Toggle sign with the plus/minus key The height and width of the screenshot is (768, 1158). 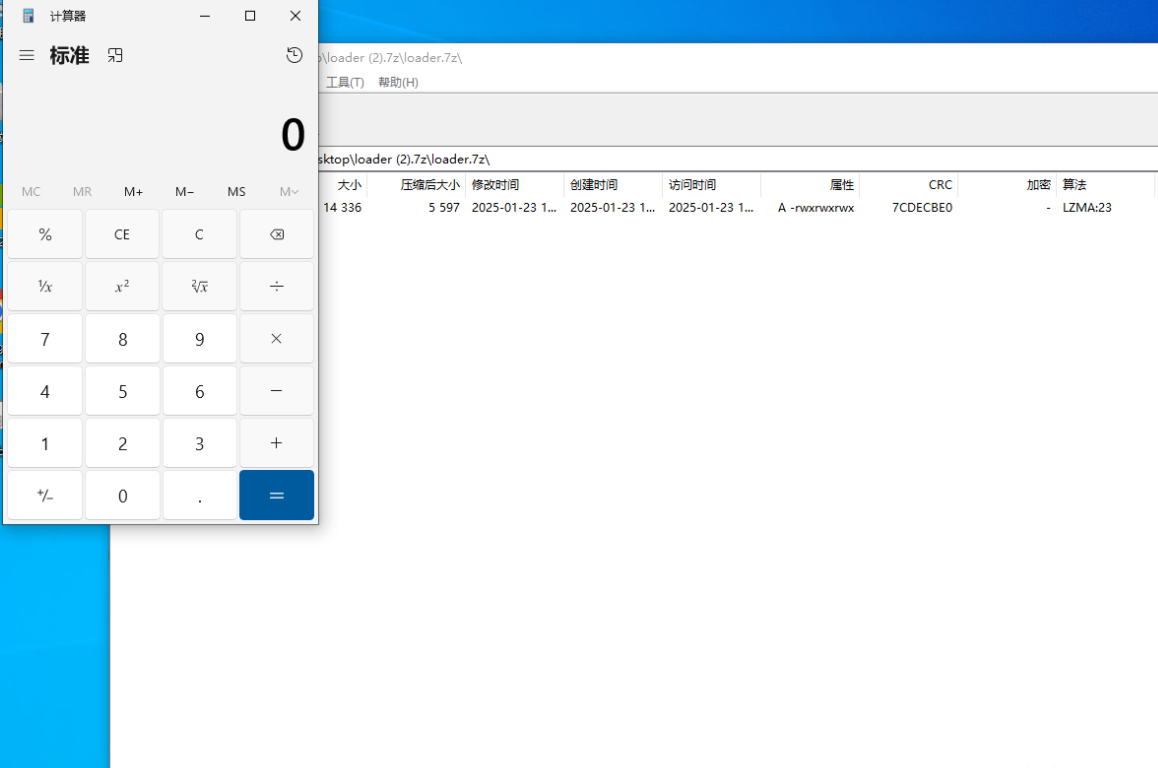tap(45, 496)
